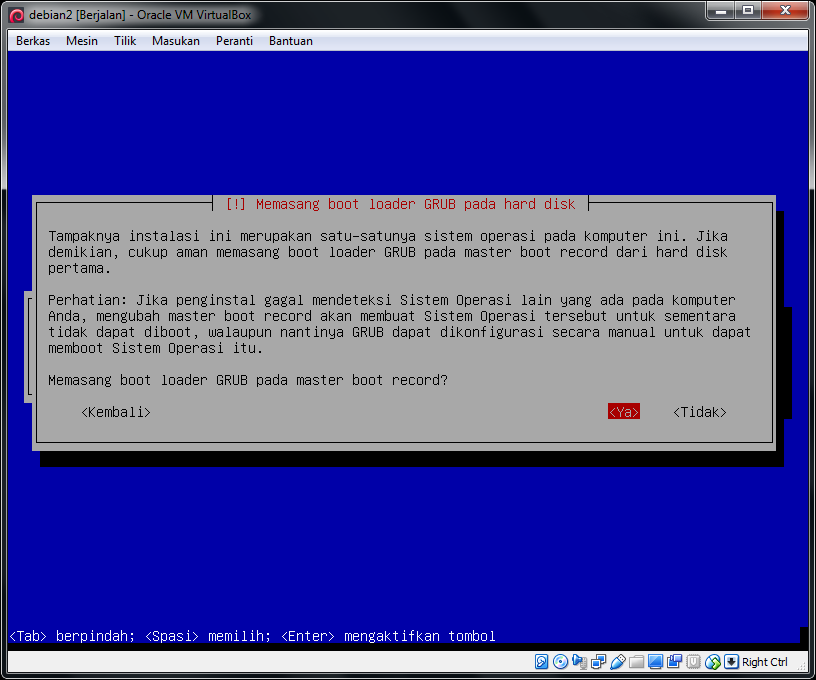Open the Masukan menu
This screenshot has width=816, height=680.
(x=176, y=41)
